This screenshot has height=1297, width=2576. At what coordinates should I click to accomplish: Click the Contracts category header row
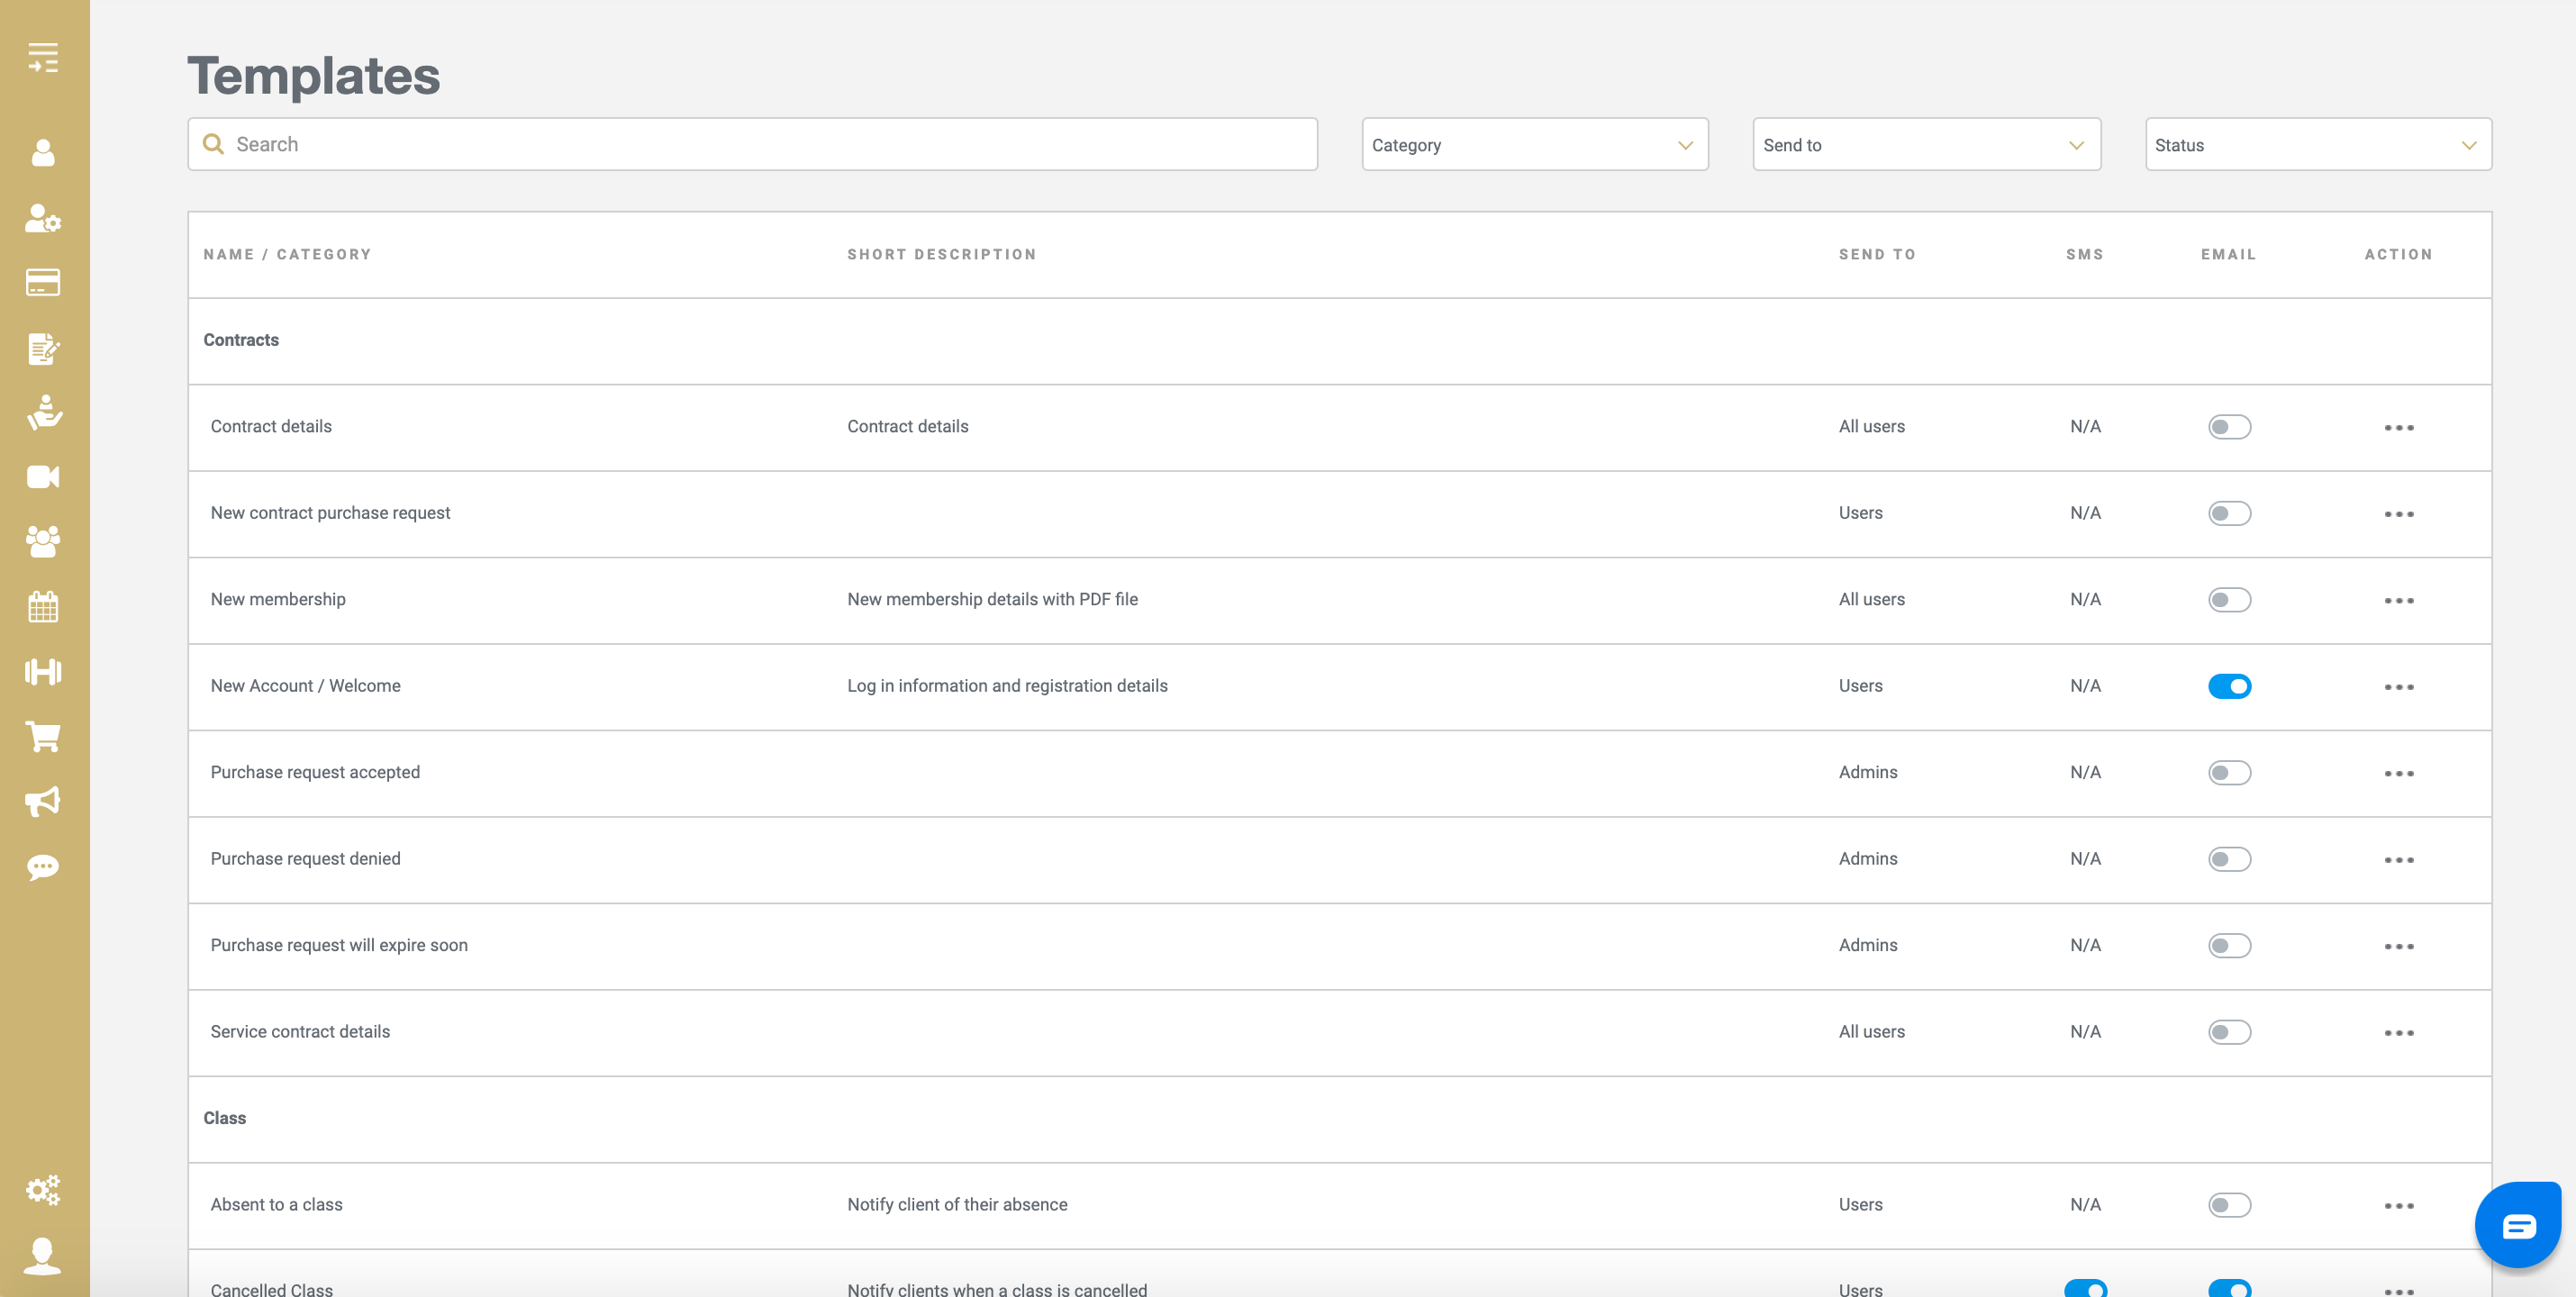coord(1339,341)
